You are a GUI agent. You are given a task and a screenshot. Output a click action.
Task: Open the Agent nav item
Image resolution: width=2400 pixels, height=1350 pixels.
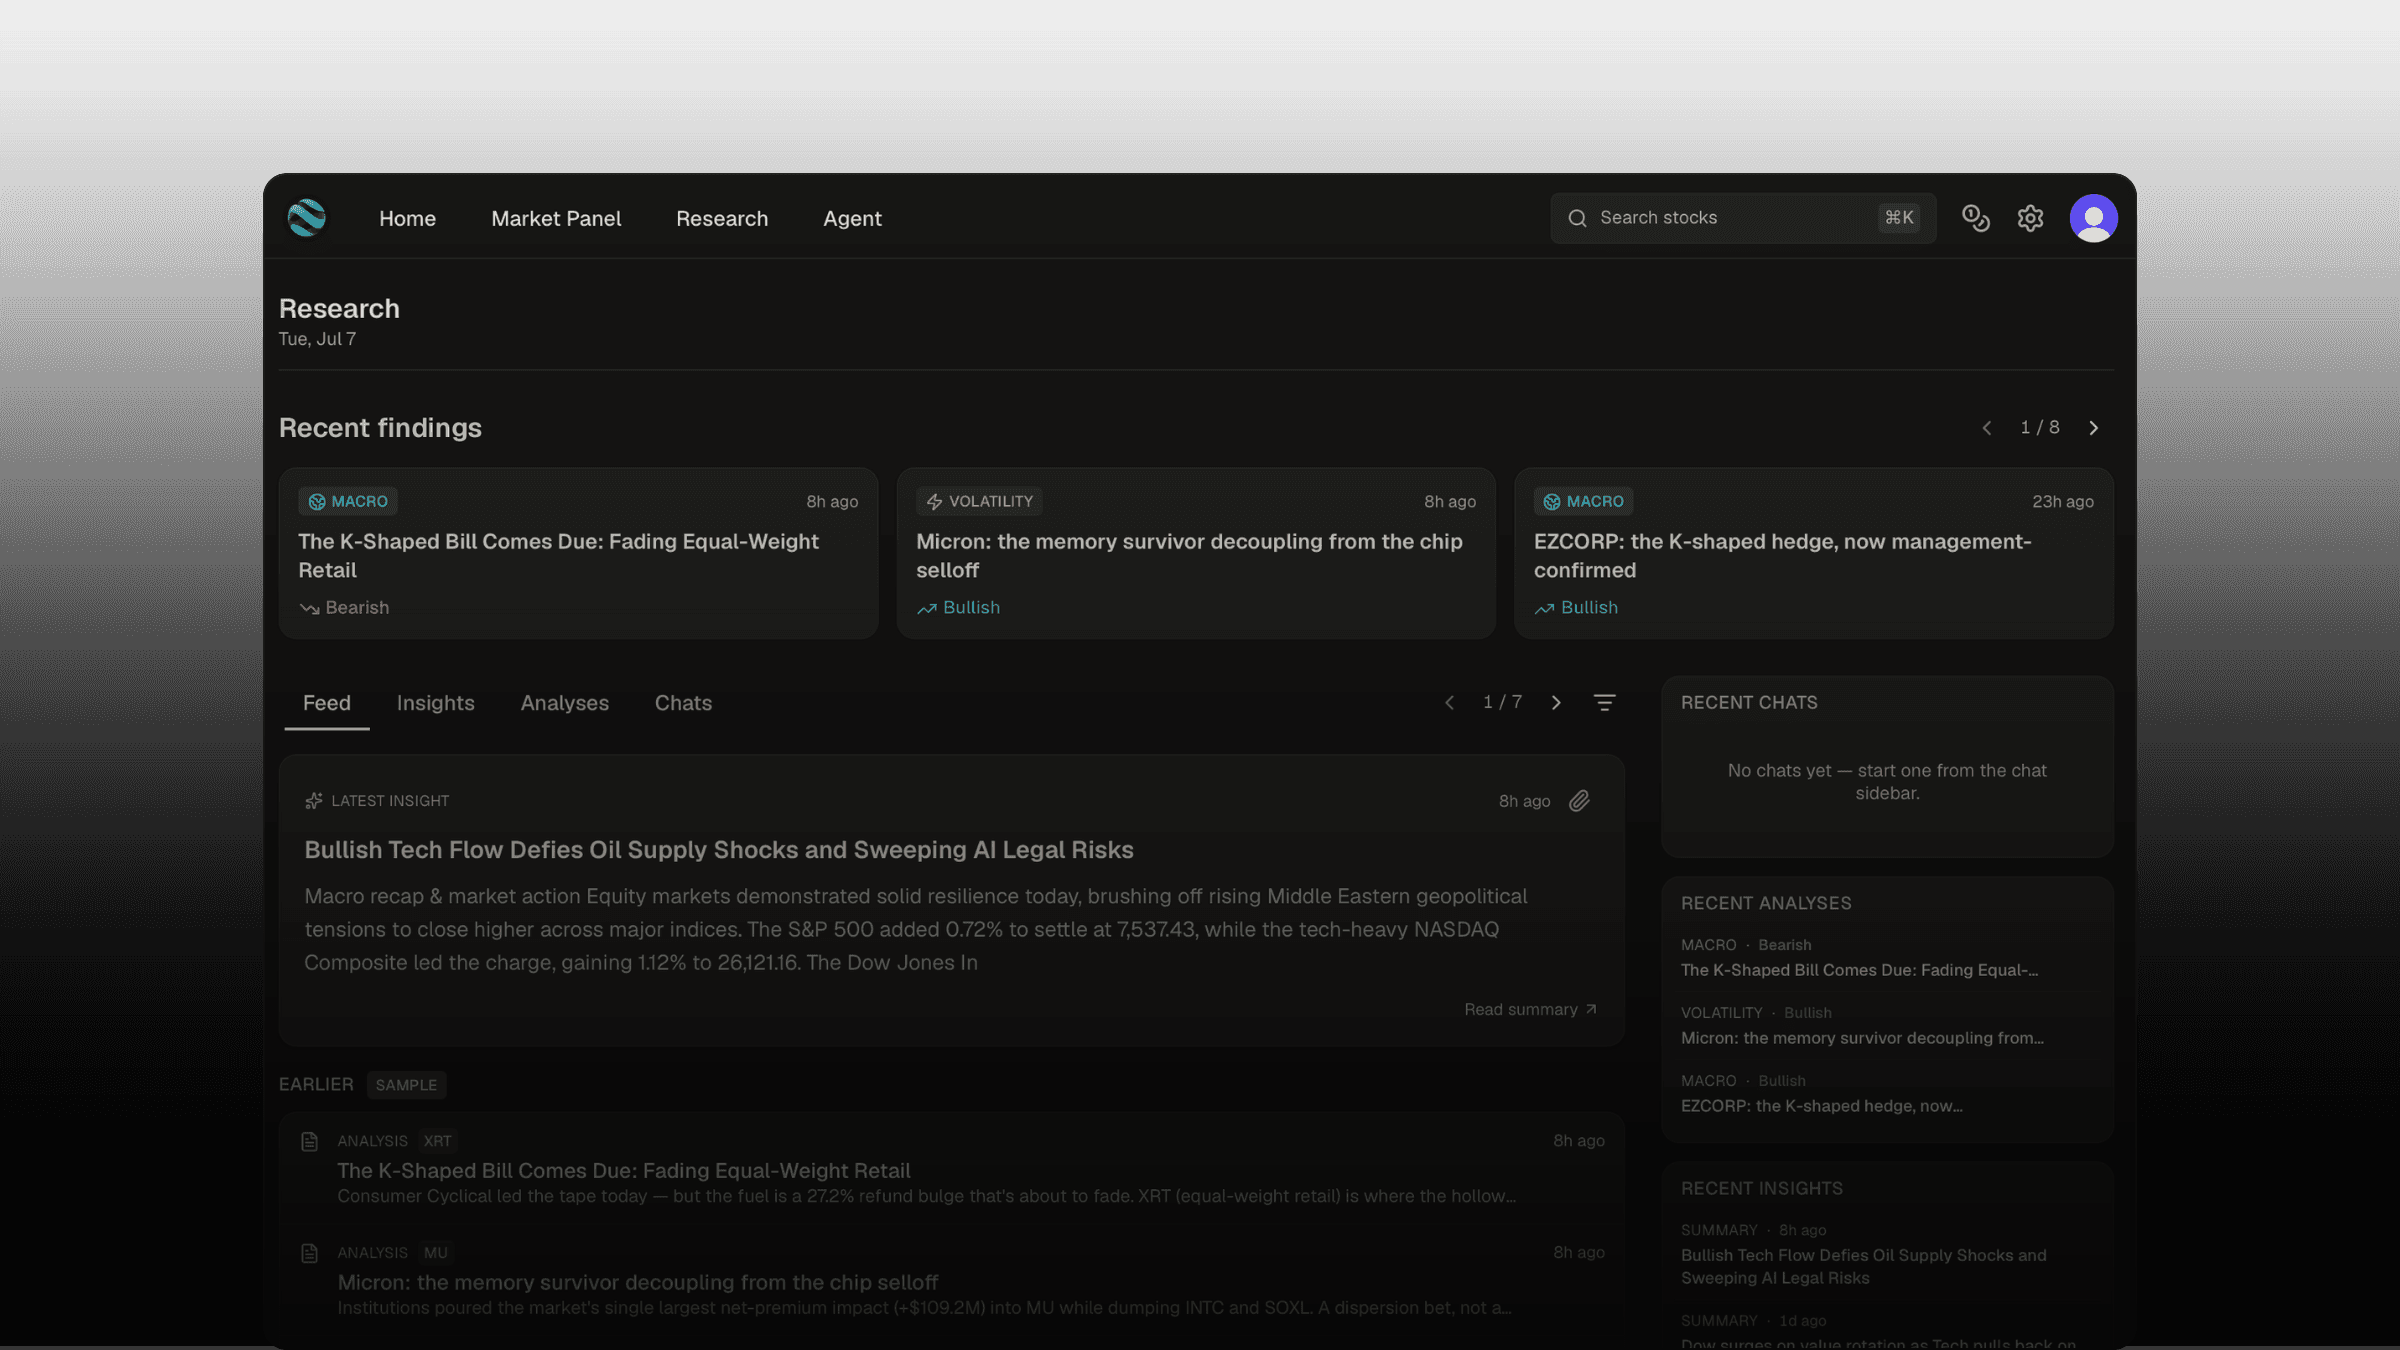[x=852, y=218]
